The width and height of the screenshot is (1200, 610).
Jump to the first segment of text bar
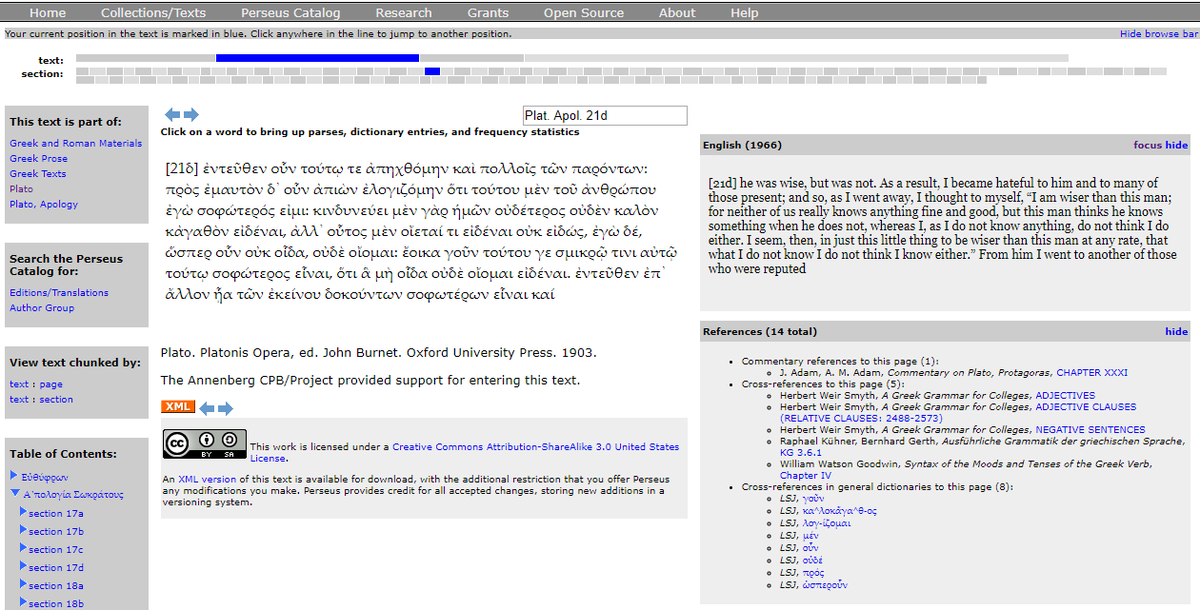pyautogui.click(x=145, y=58)
